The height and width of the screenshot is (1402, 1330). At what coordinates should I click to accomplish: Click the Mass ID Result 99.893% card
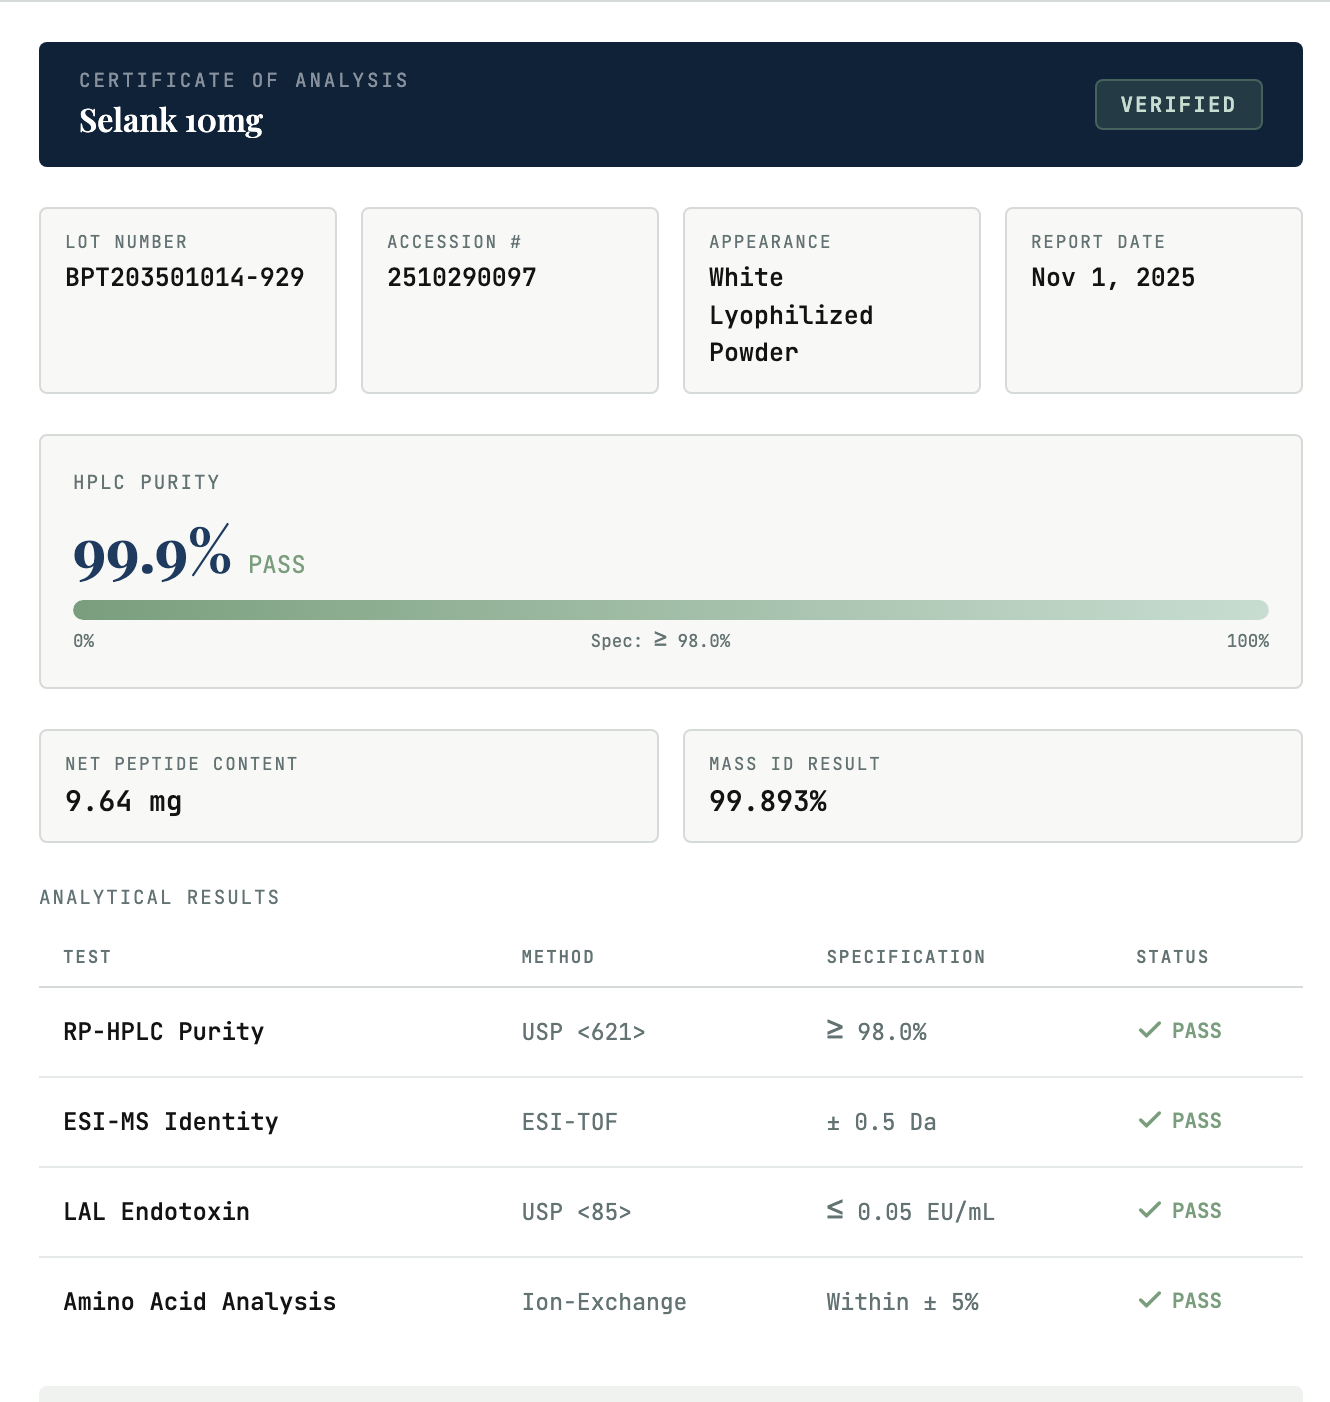point(992,786)
